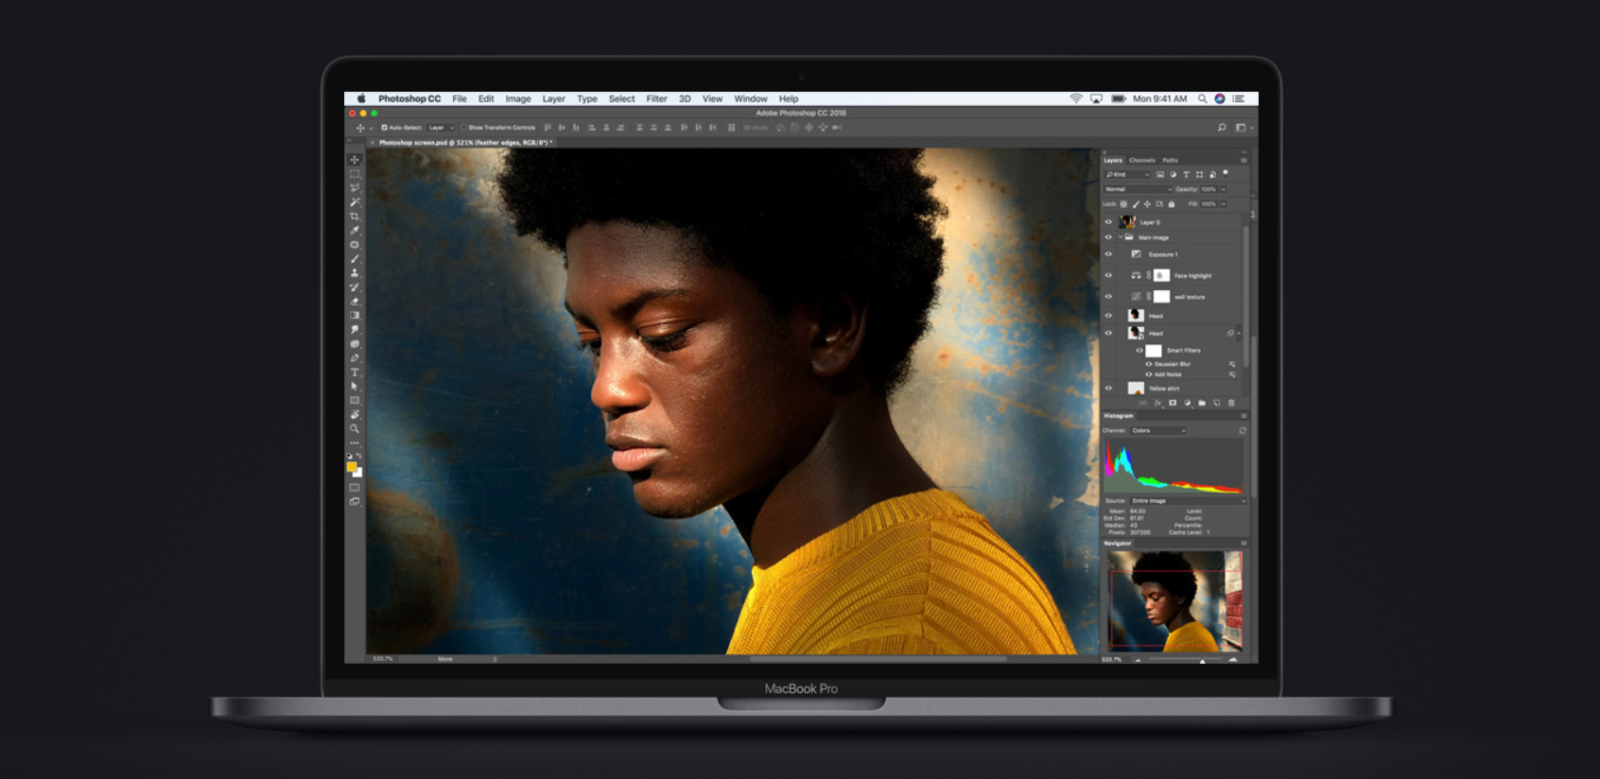Open the Edit Toolbar three-dots button
The width and height of the screenshot is (1600, 779).
[354, 444]
